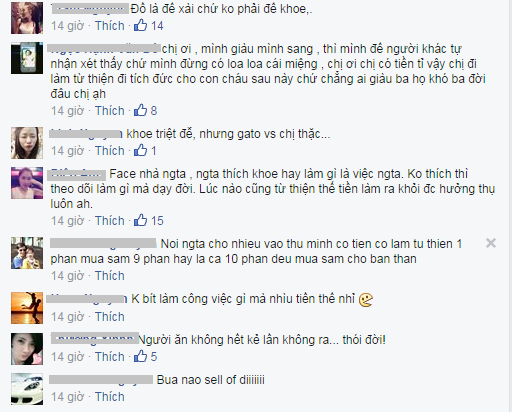The width and height of the screenshot is (512, 412).
Task: Open avatar beside 'Face nhà ngta' comment
Action: pyautogui.click(x=27, y=183)
